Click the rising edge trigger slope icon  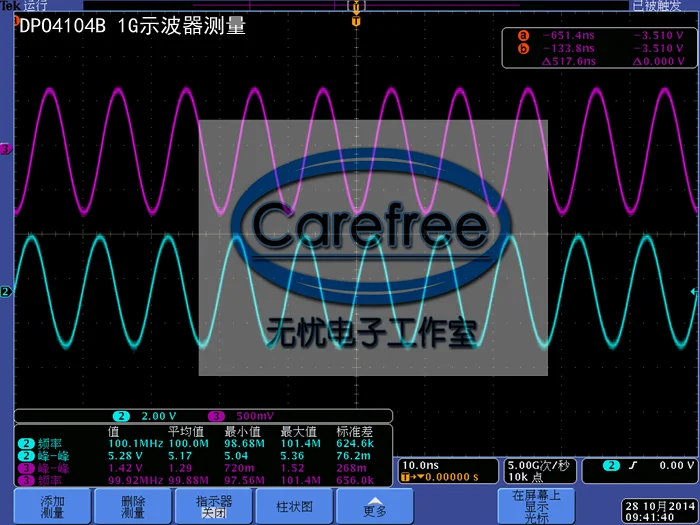tap(633, 466)
